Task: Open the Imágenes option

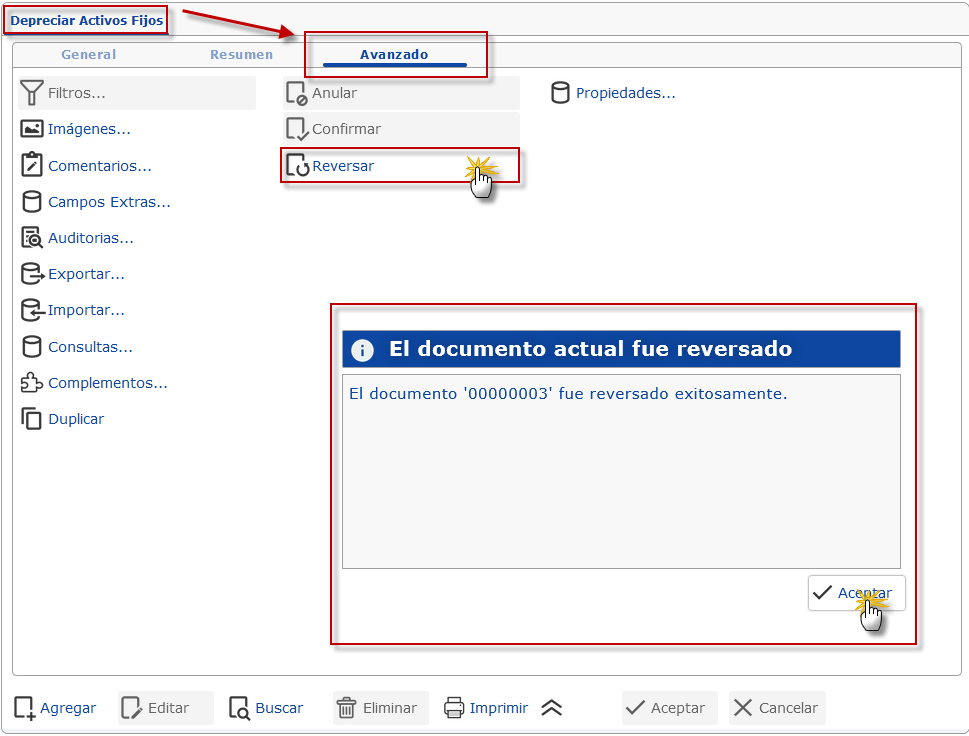Action: [x=89, y=129]
